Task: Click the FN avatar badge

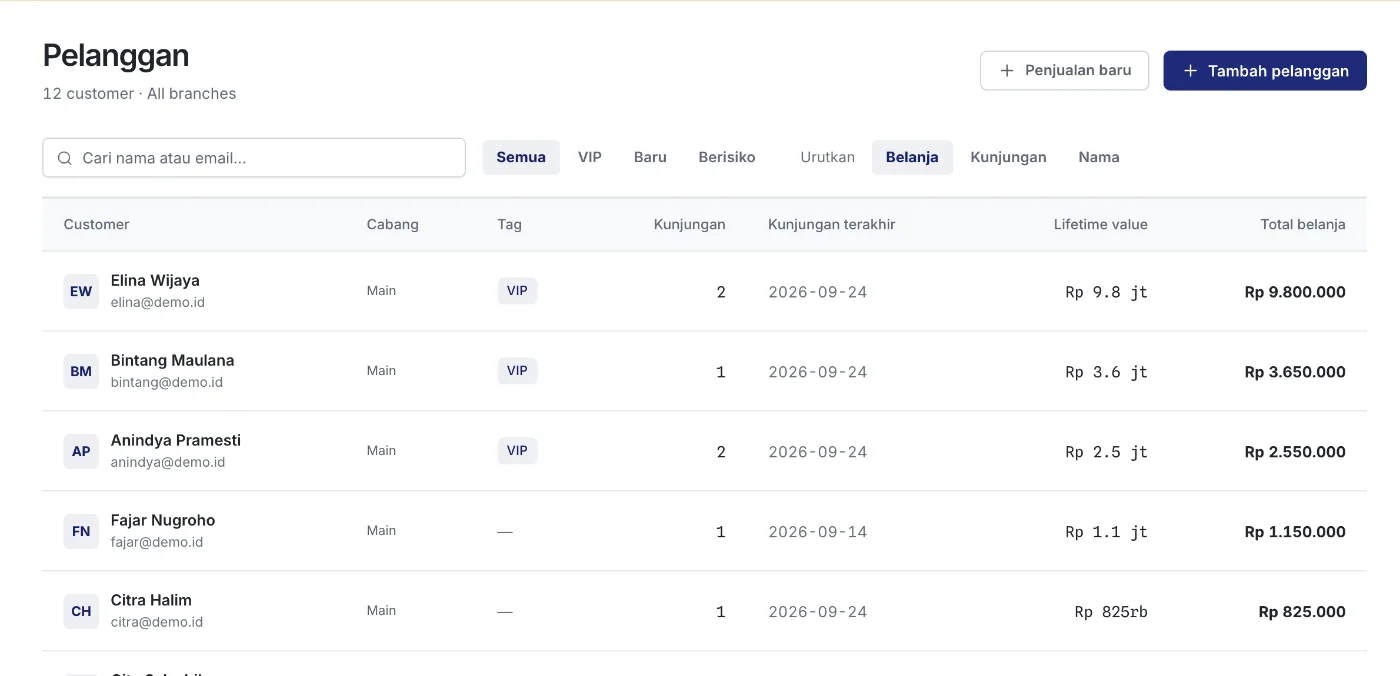Action: coord(81,531)
